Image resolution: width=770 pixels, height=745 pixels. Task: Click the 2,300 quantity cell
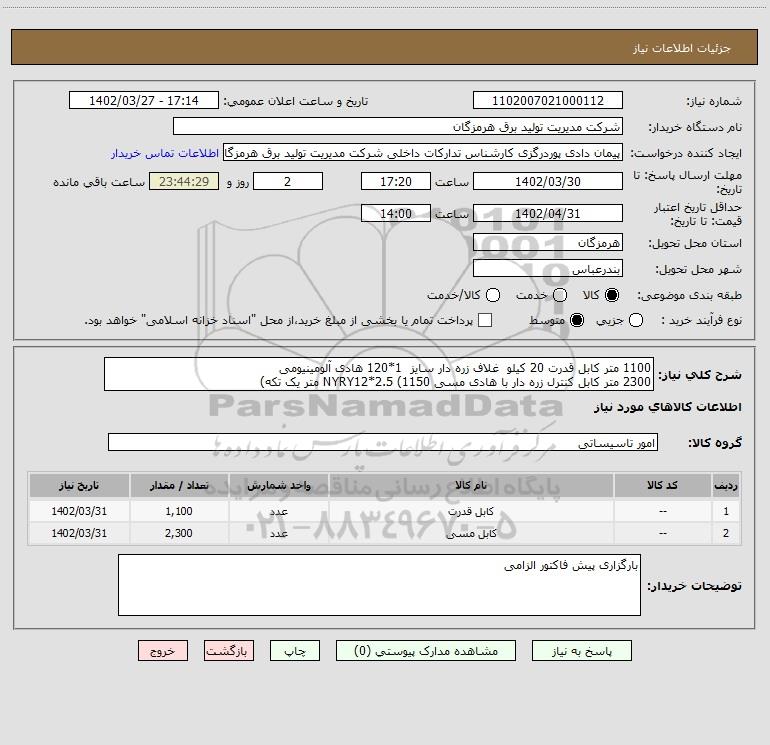[x=179, y=533]
